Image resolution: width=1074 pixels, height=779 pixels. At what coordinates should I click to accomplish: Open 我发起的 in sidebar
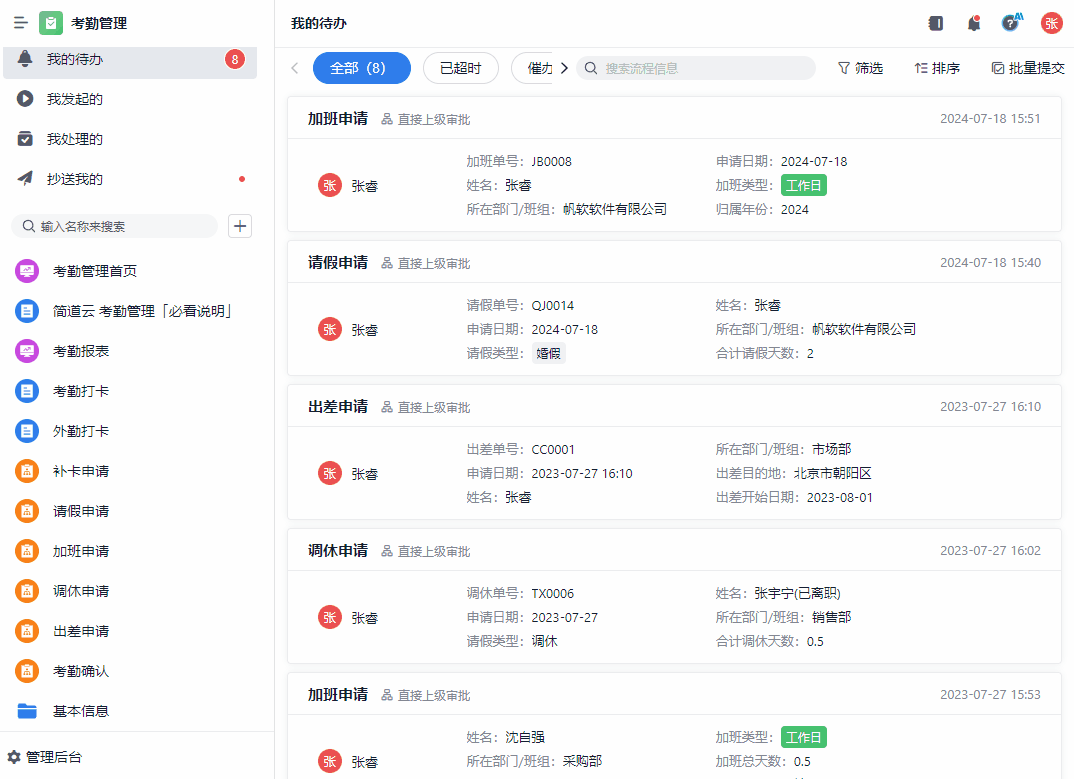(130, 99)
